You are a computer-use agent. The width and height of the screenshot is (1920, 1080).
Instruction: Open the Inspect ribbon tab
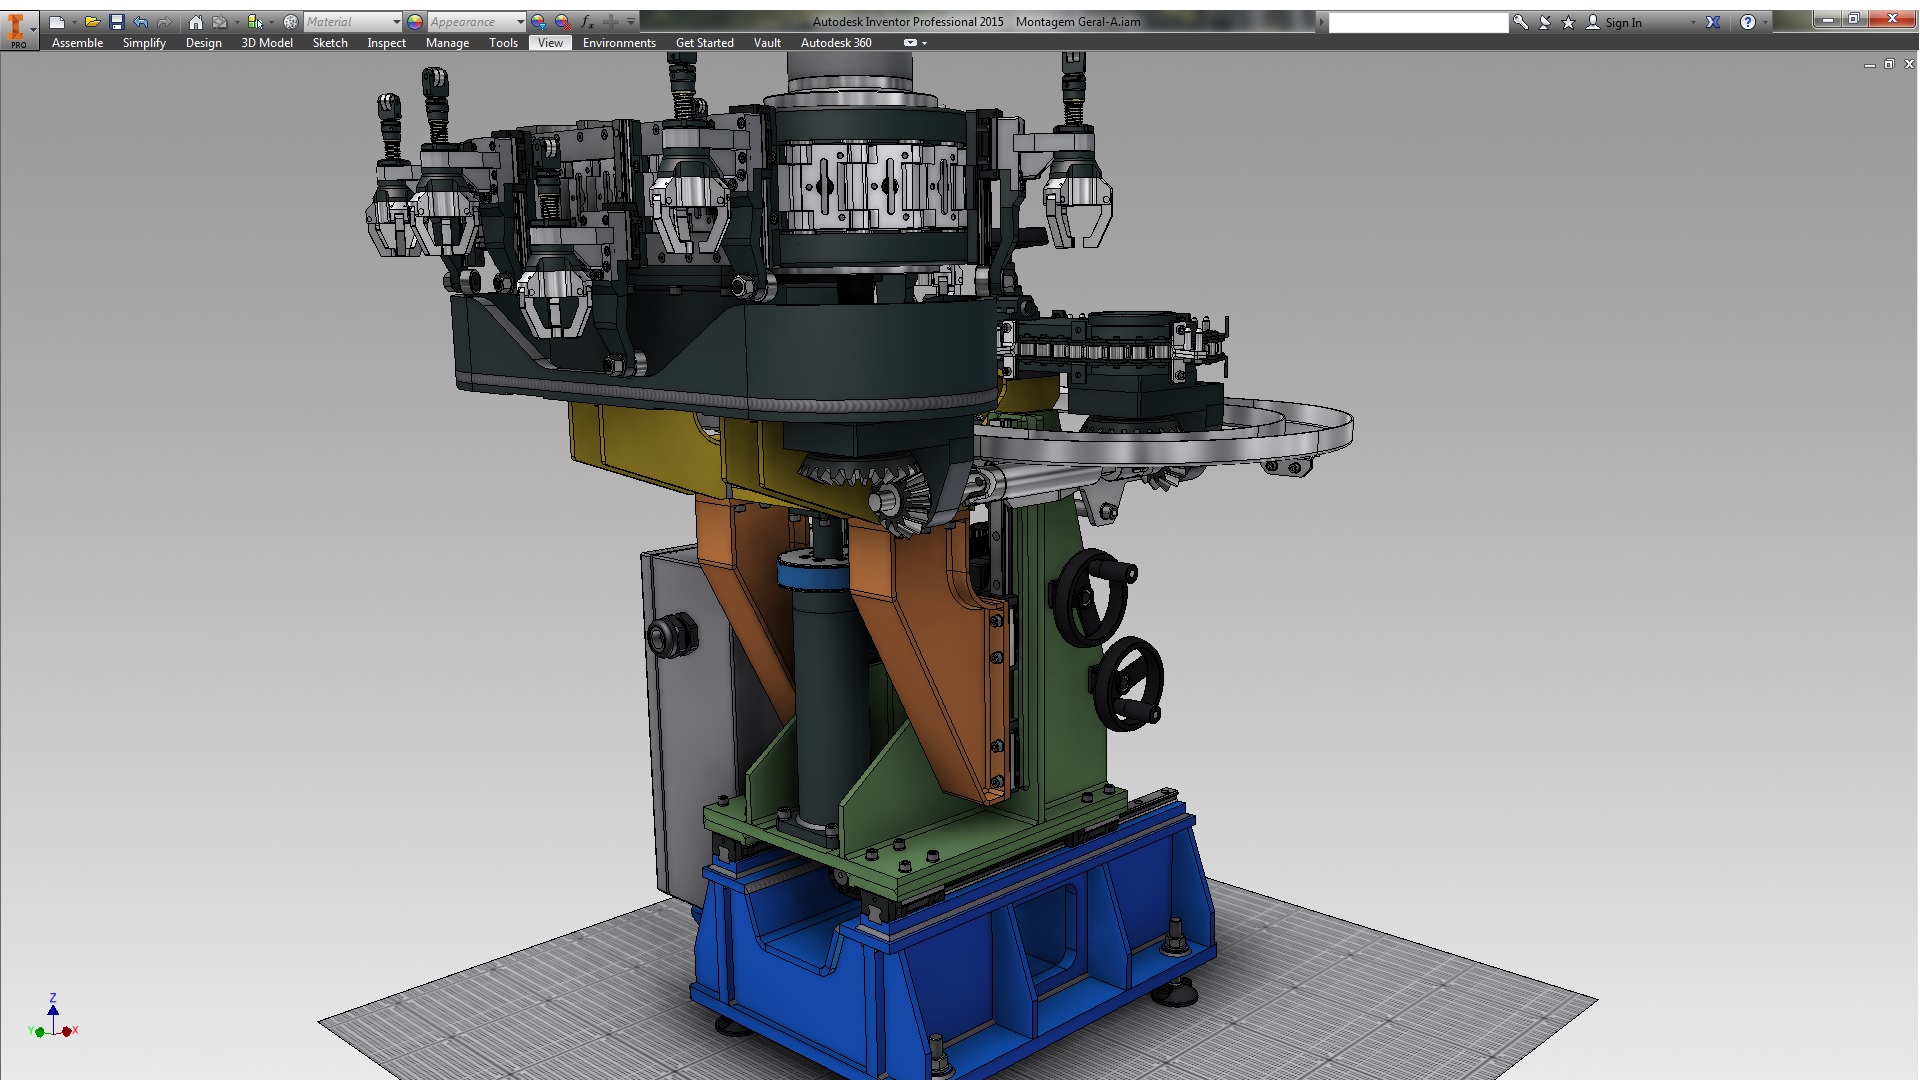[386, 43]
